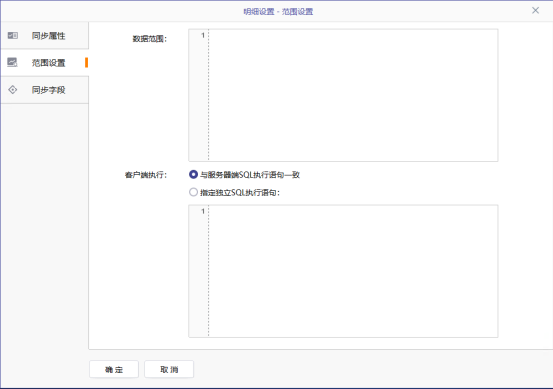Click the 数据范围 label

coord(150,39)
